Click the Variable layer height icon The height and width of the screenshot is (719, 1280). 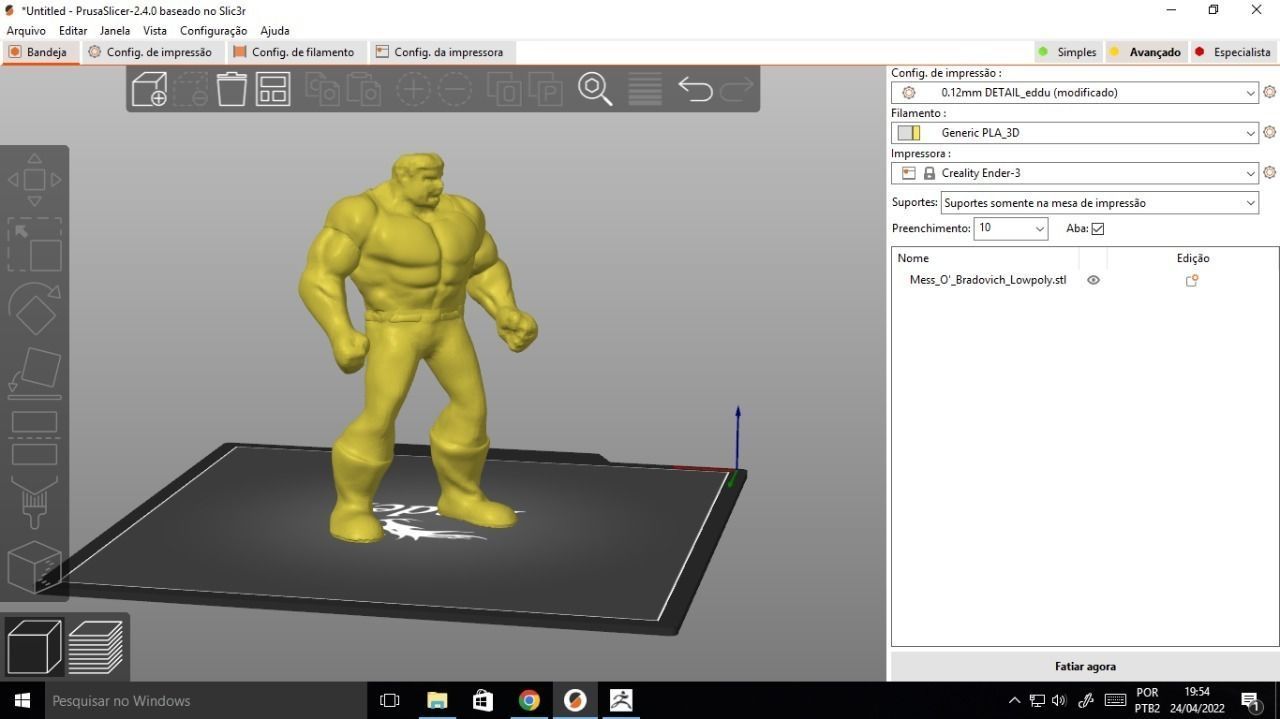(x=645, y=89)
